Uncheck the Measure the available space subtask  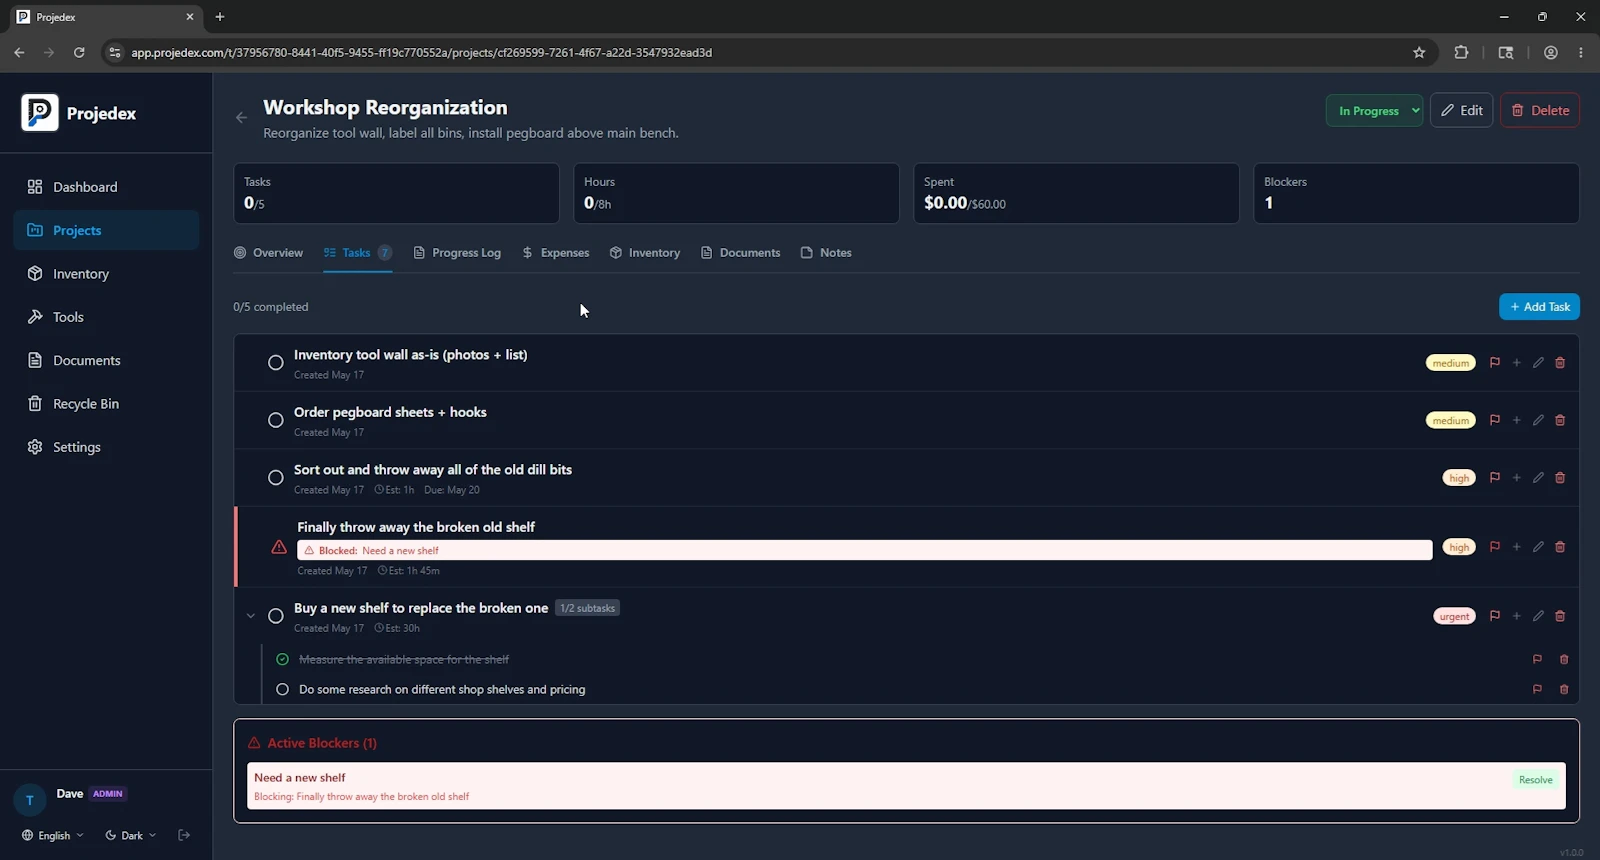pos(282,660)
